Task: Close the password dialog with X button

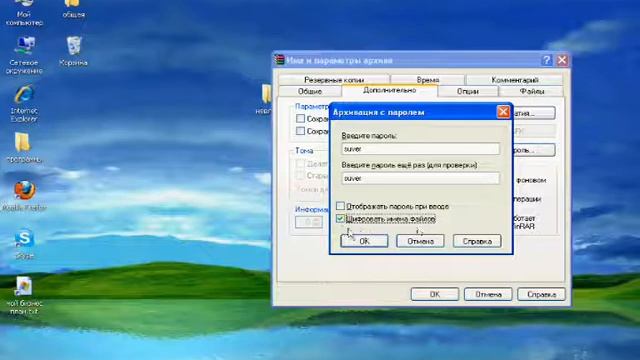Action: 503,111
